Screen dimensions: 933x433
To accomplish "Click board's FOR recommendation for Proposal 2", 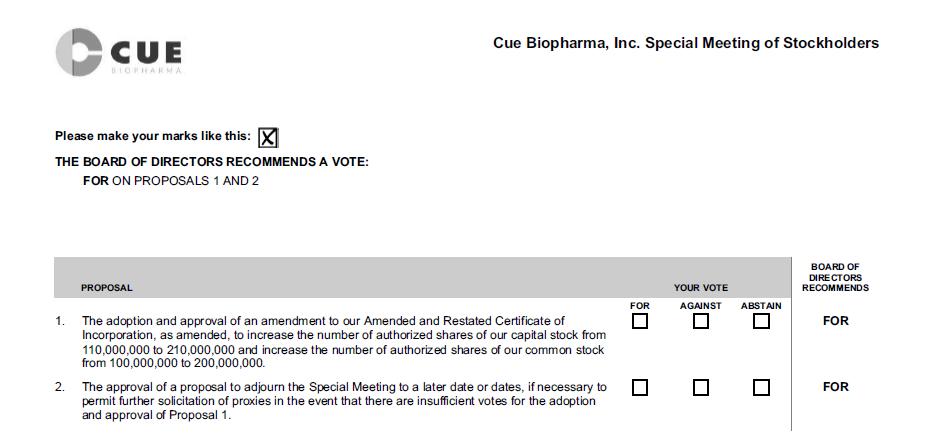I will pos(835,387).
